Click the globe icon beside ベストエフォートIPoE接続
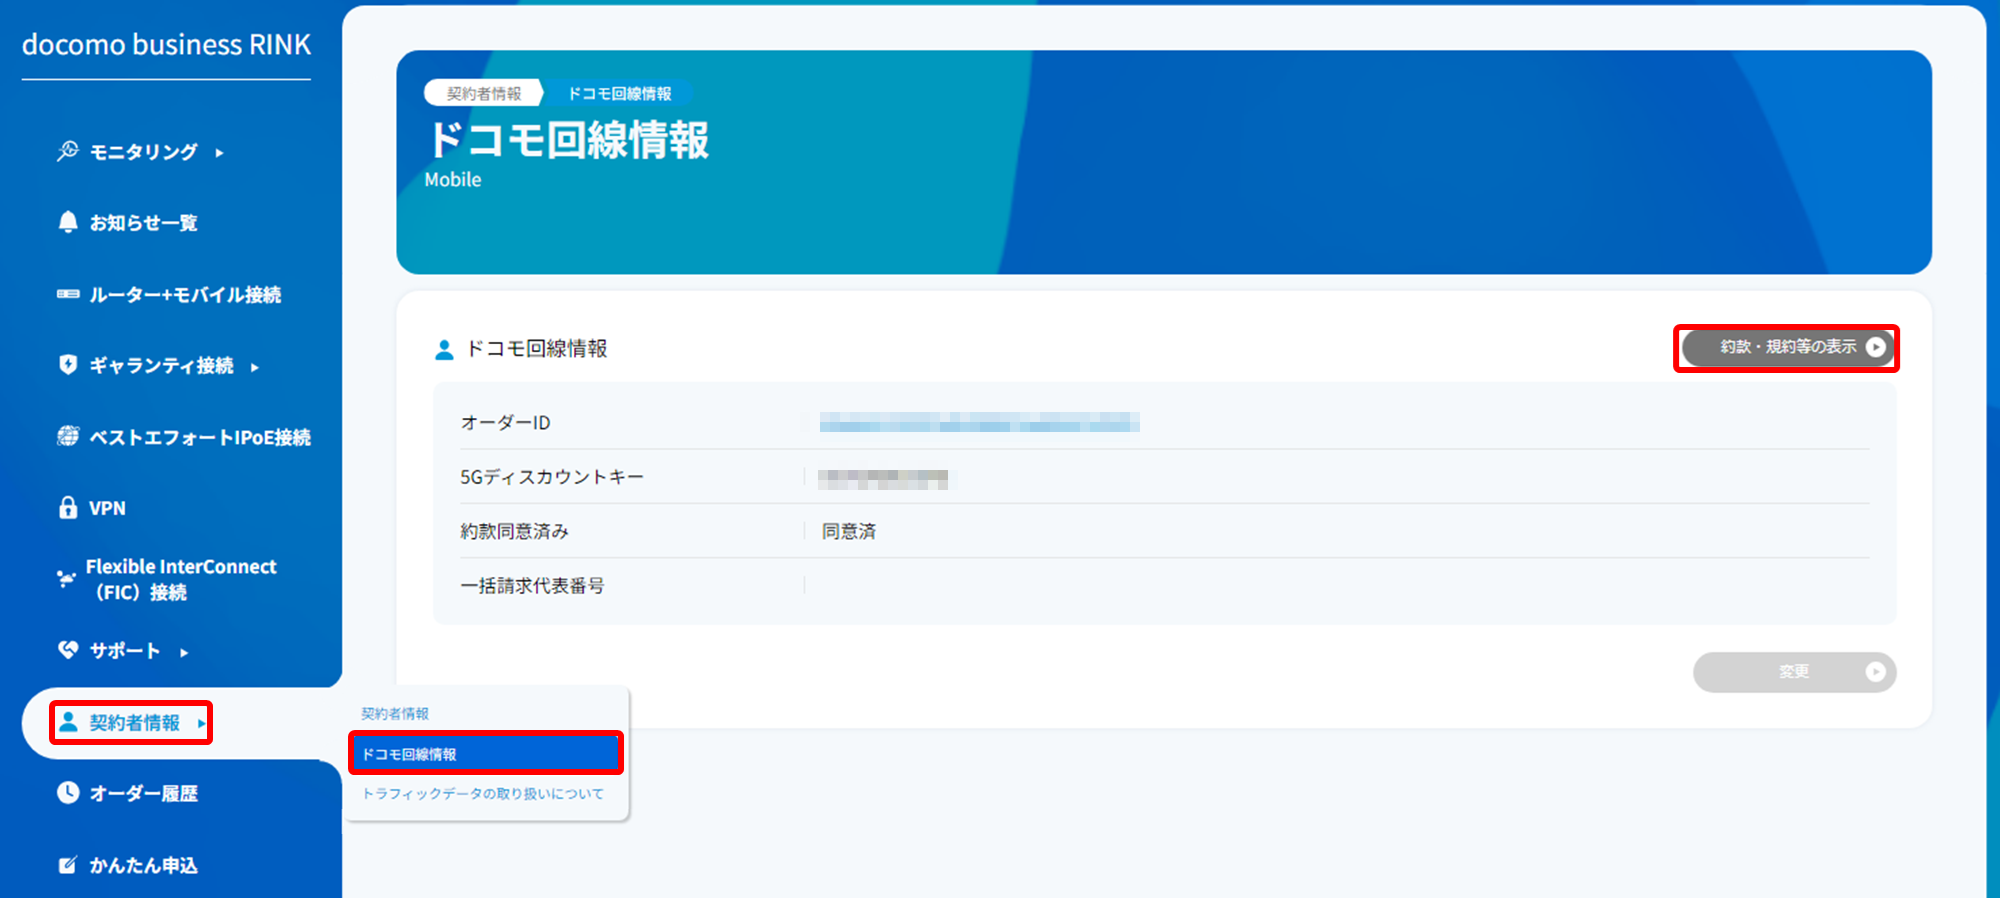Screen dimensions: 2000x898 point(67,436)
